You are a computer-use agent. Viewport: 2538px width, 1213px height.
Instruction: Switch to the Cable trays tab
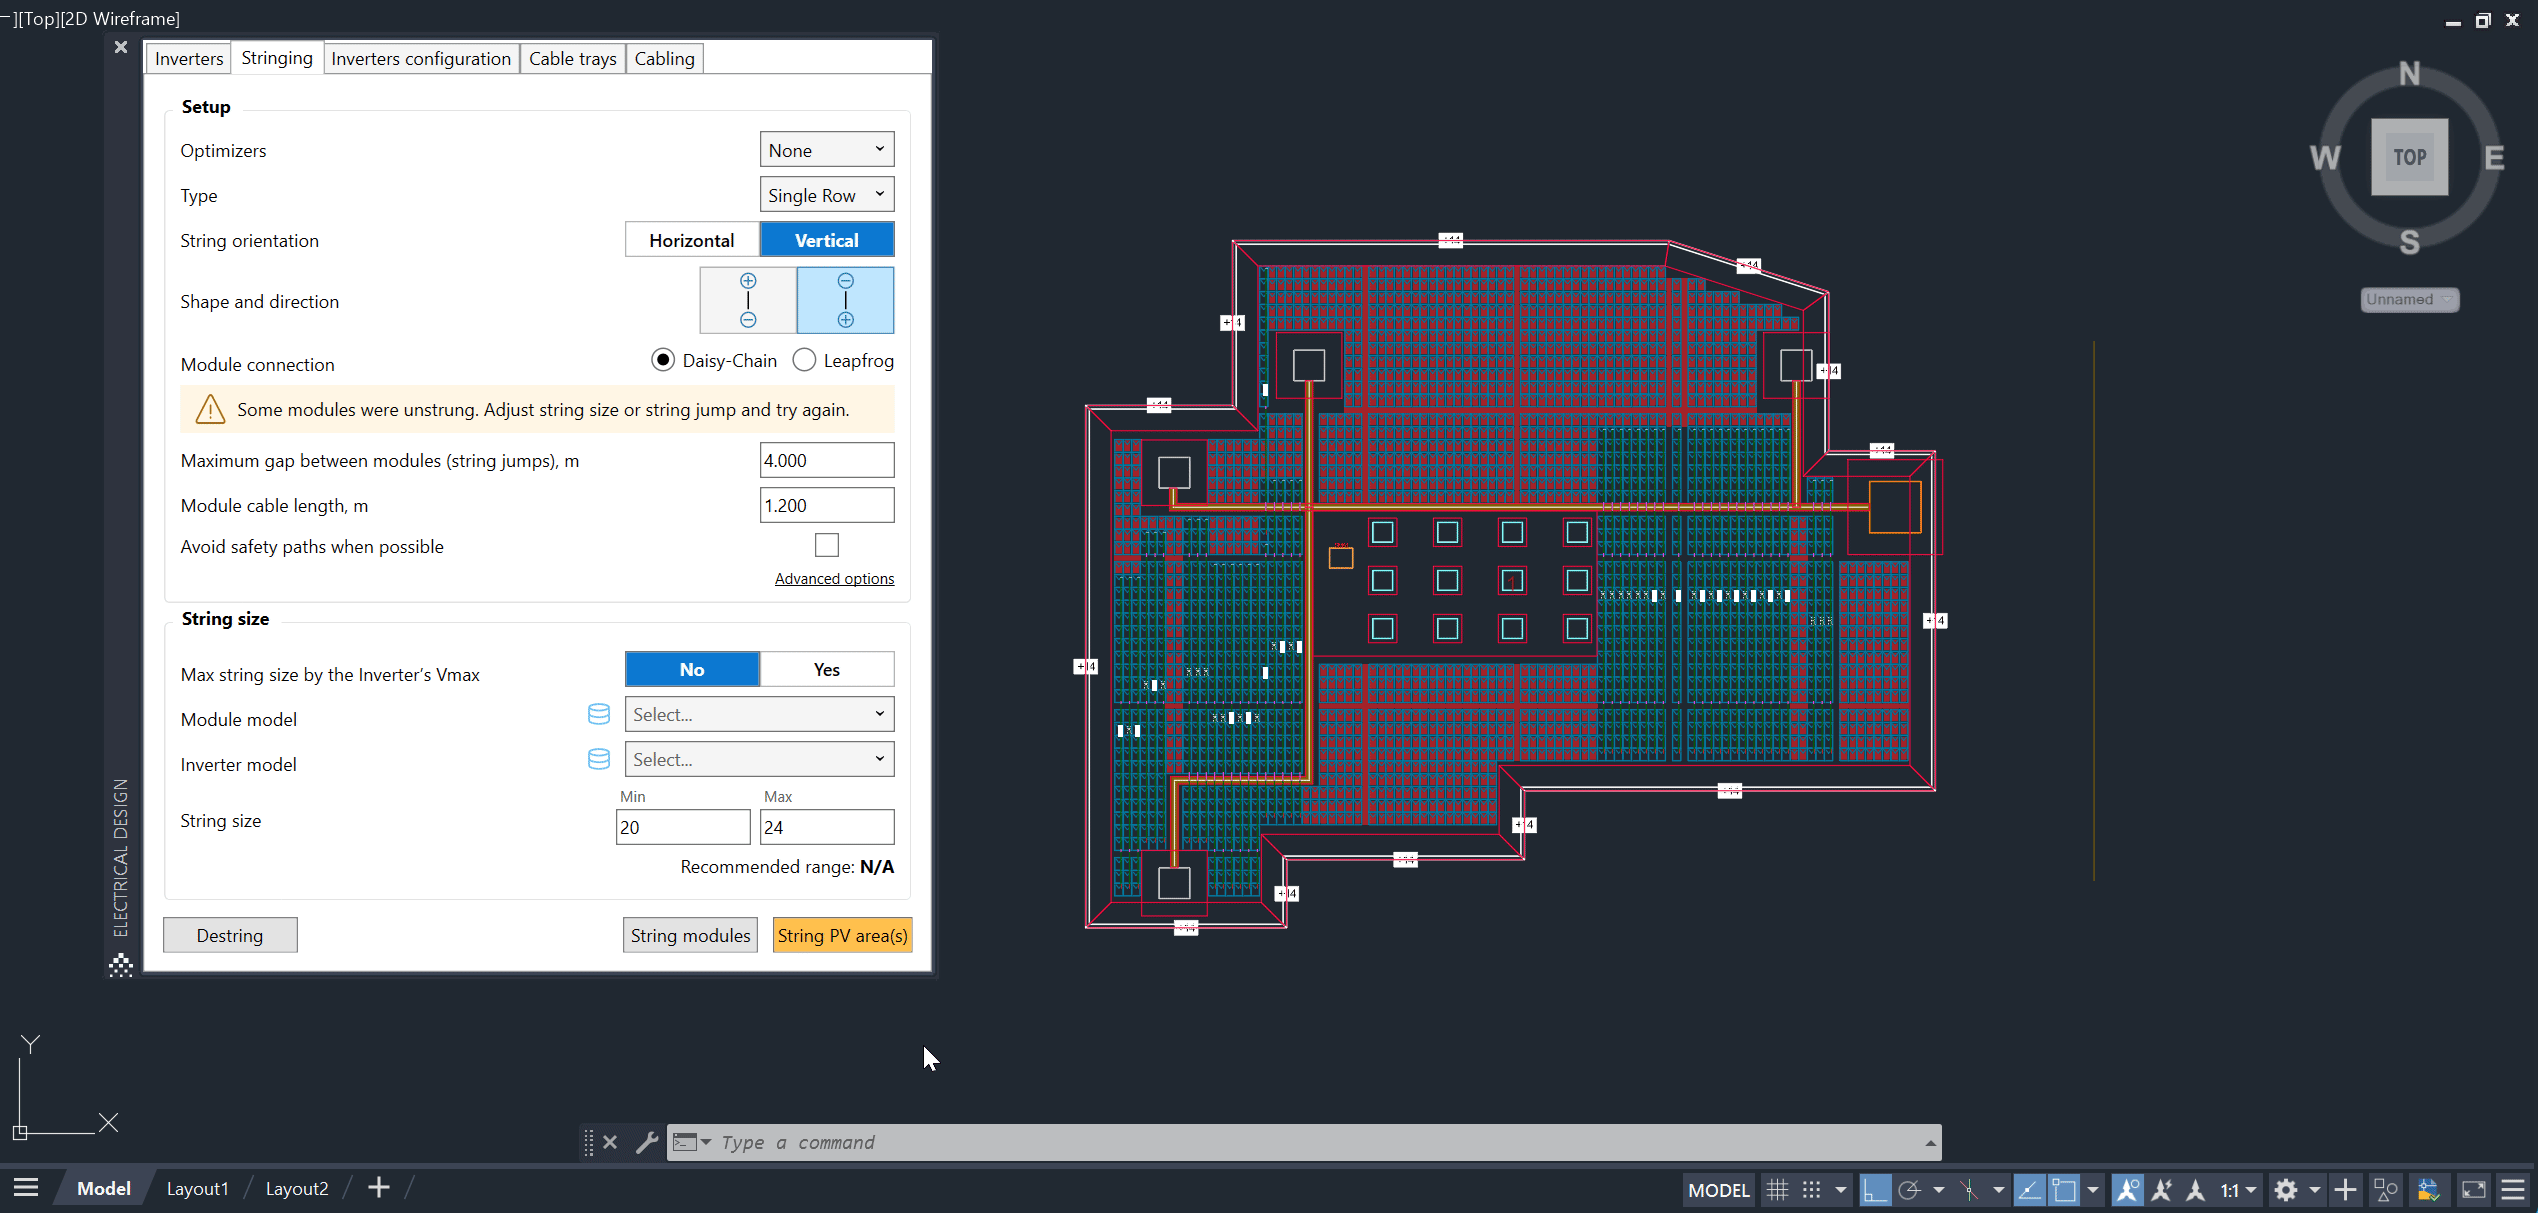(x=572, y=58)
